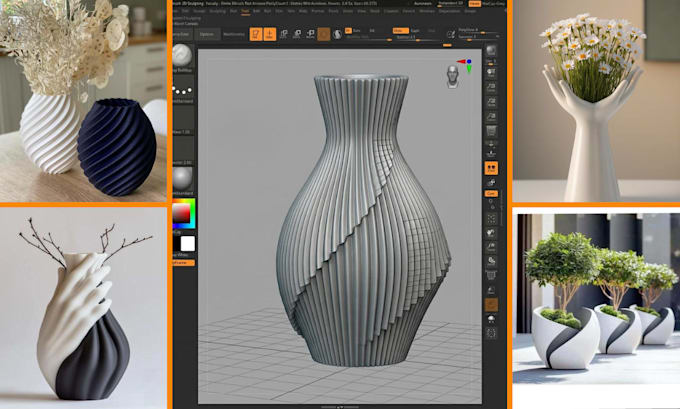The image size is (680, 409).
Task: Toggle the Solo mode icon
Action: tap(491, 319)
